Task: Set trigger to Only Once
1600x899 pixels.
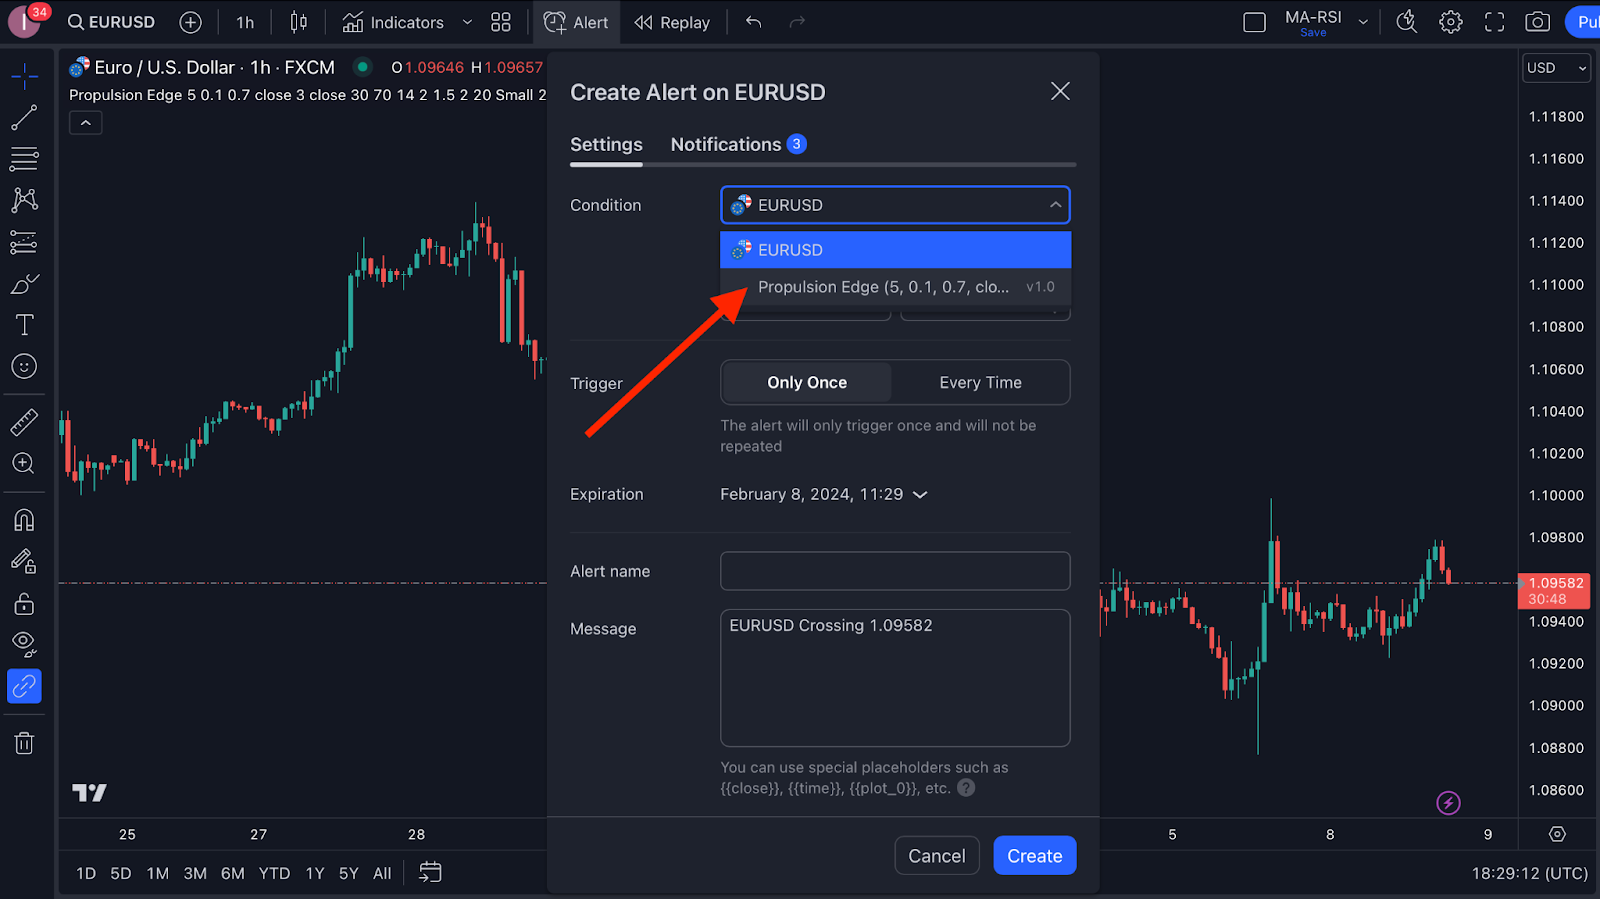Action: click(x=806, y=383)
